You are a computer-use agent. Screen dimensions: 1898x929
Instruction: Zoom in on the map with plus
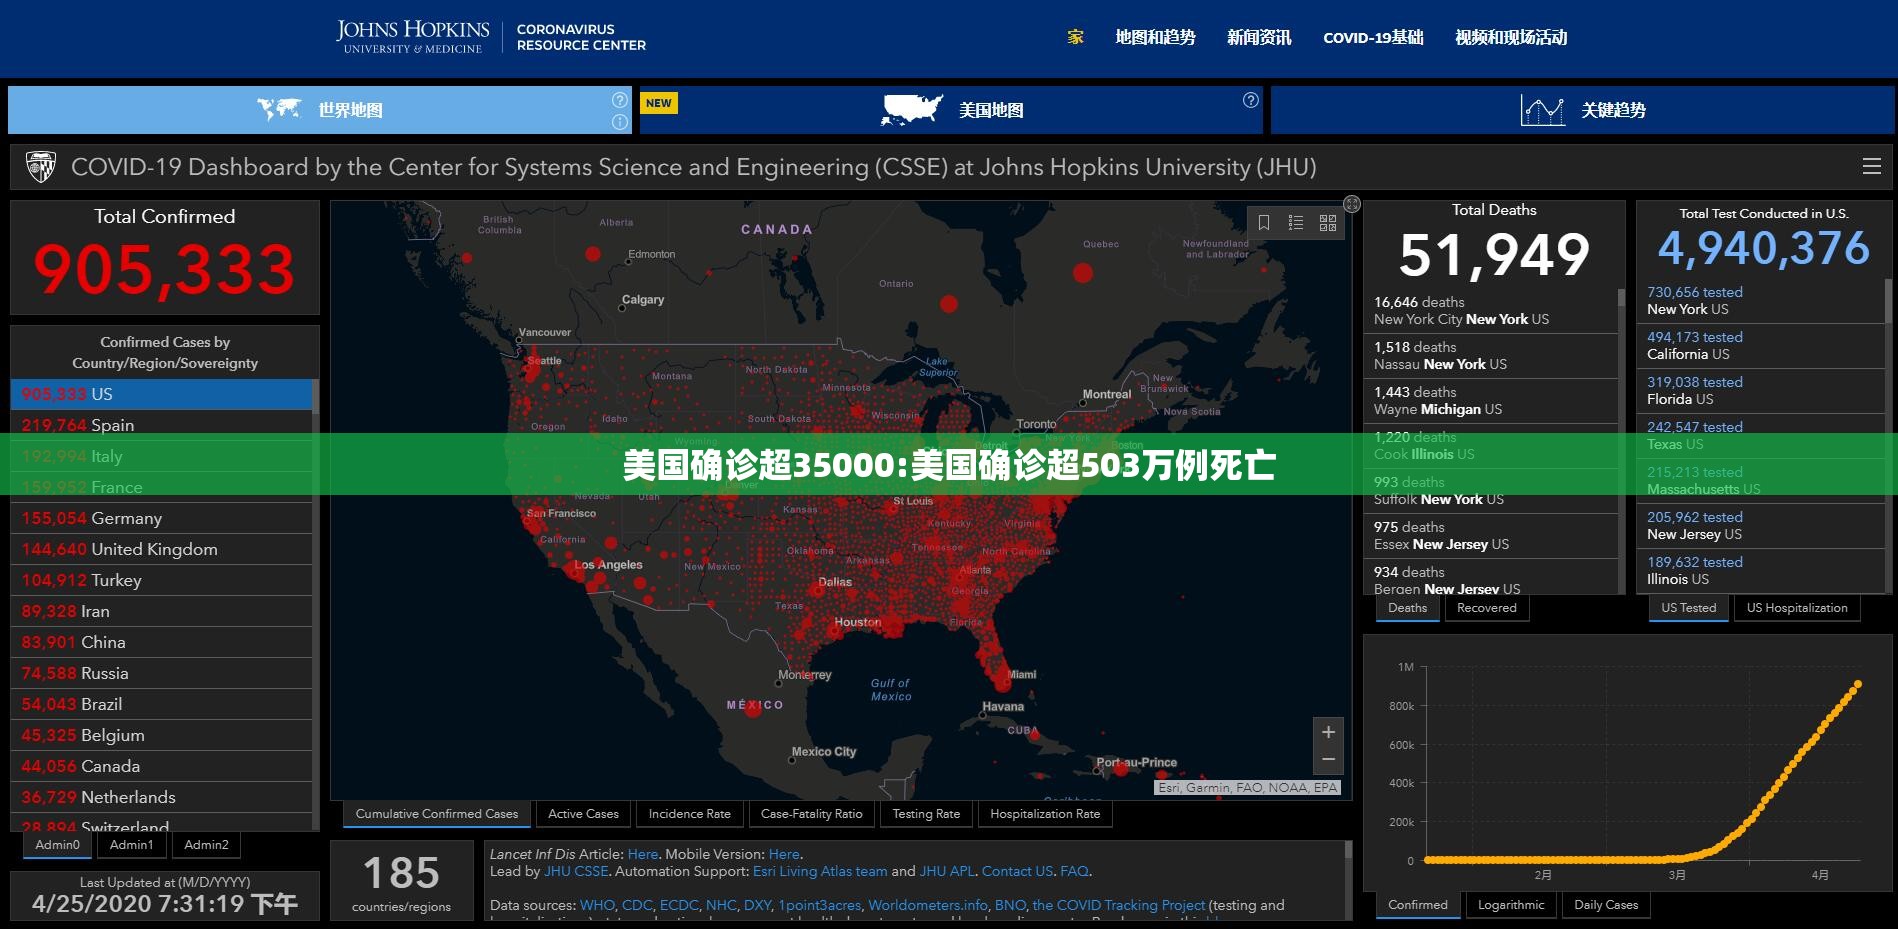[1328, 732]
